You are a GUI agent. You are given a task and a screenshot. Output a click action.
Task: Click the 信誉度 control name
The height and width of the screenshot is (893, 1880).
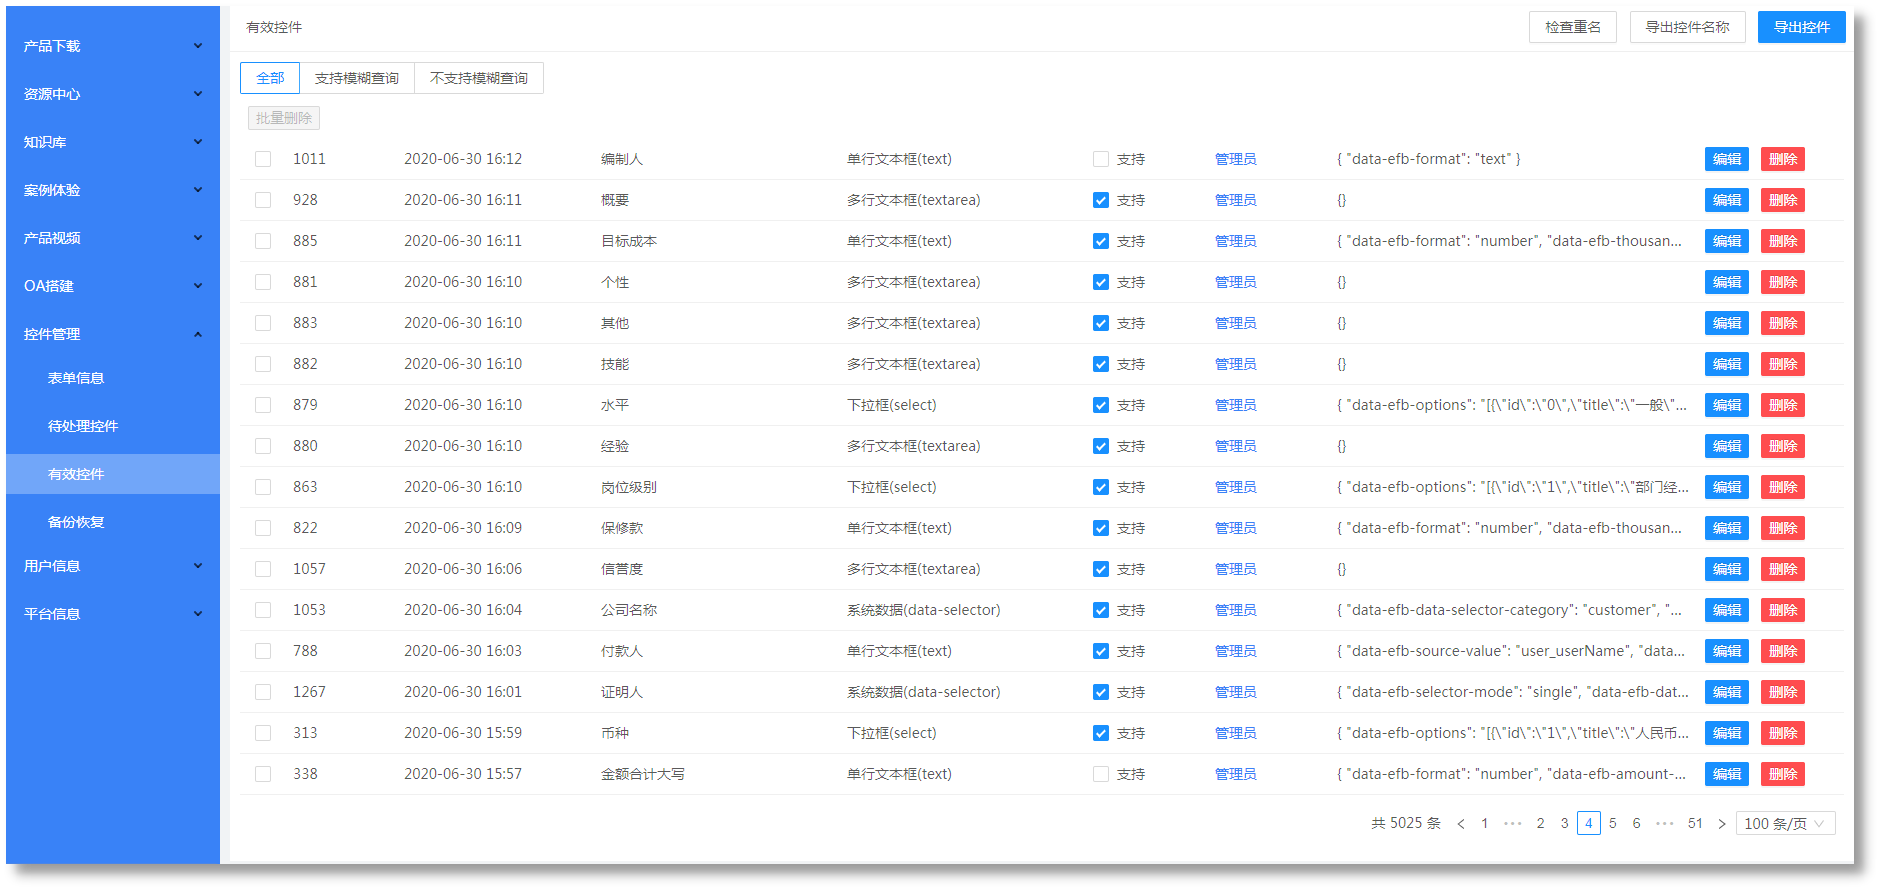(622, 569)
